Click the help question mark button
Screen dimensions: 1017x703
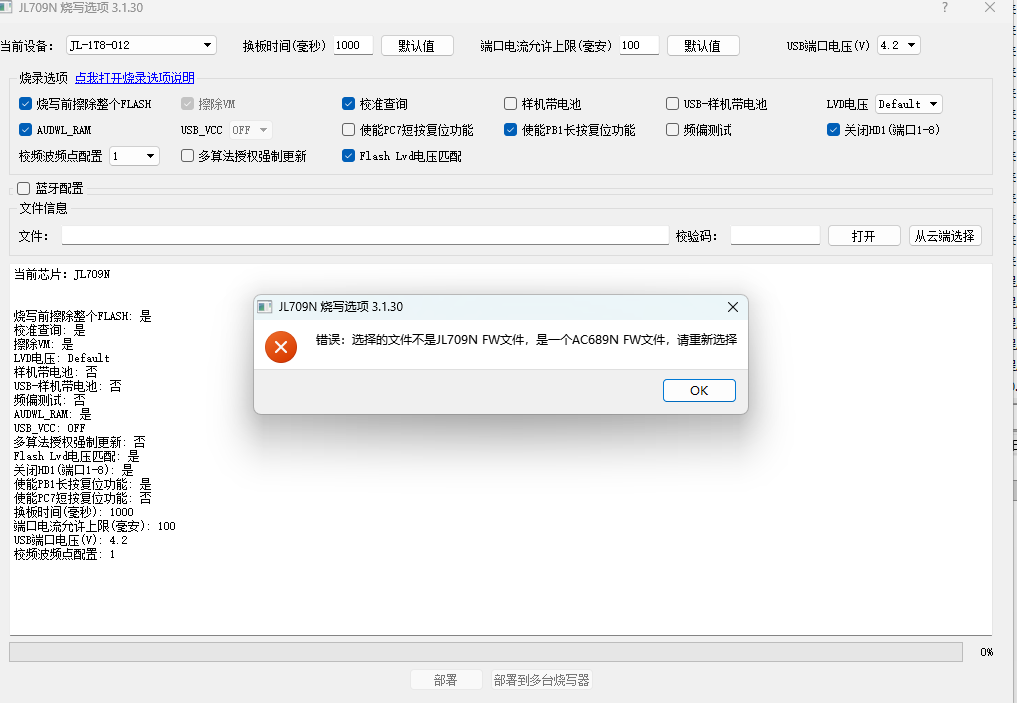[944, 7]
